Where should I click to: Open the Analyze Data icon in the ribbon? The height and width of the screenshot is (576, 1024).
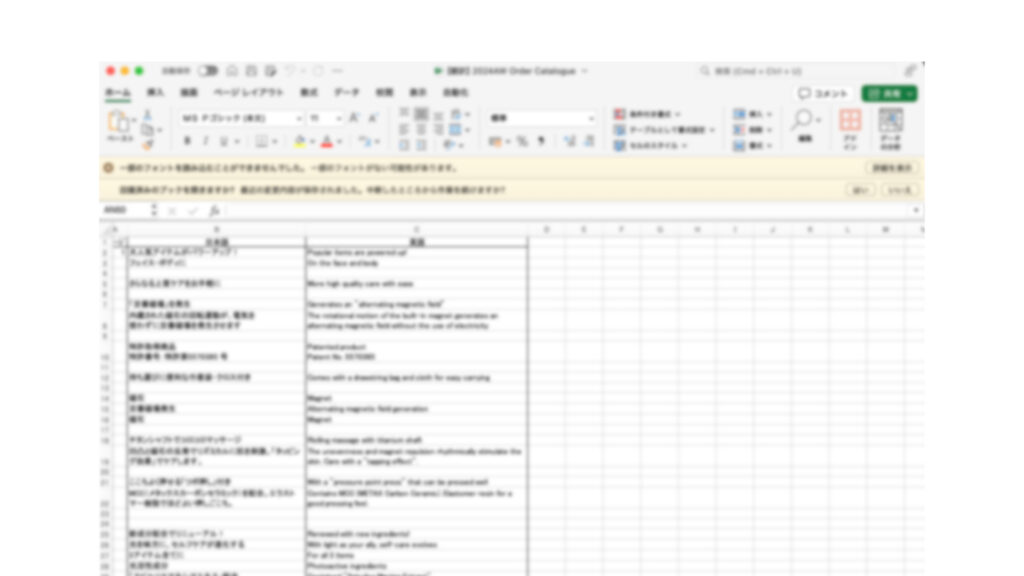(891, 129)
